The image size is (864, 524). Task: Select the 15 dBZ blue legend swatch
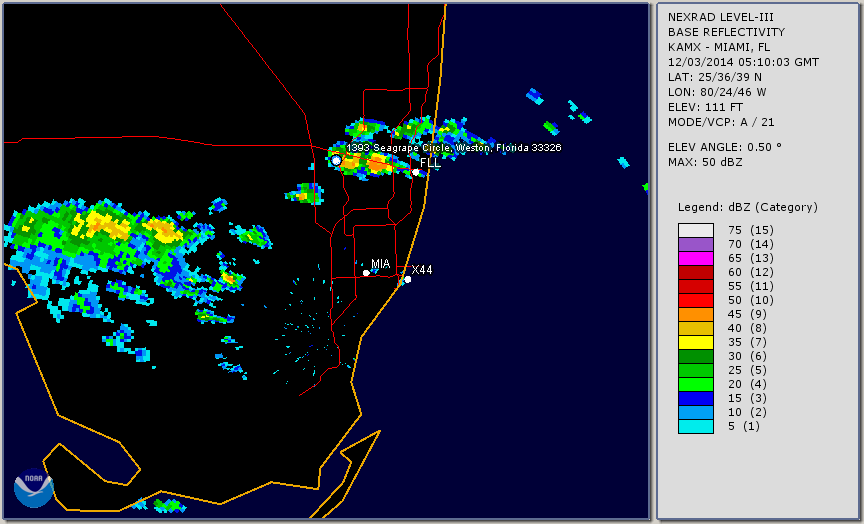(x=696, y=399)
